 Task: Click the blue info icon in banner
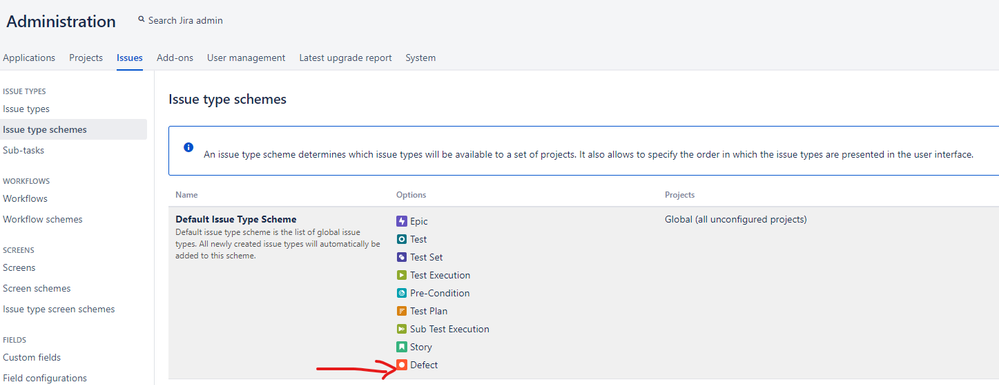[189, 147]
